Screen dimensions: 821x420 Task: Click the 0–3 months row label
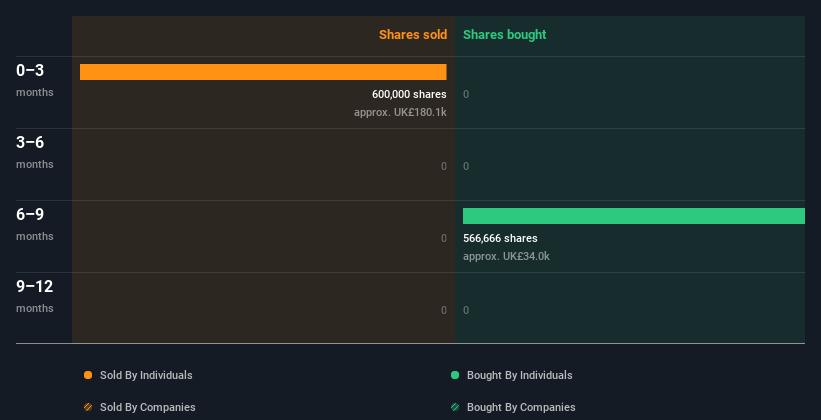point(35,80)
